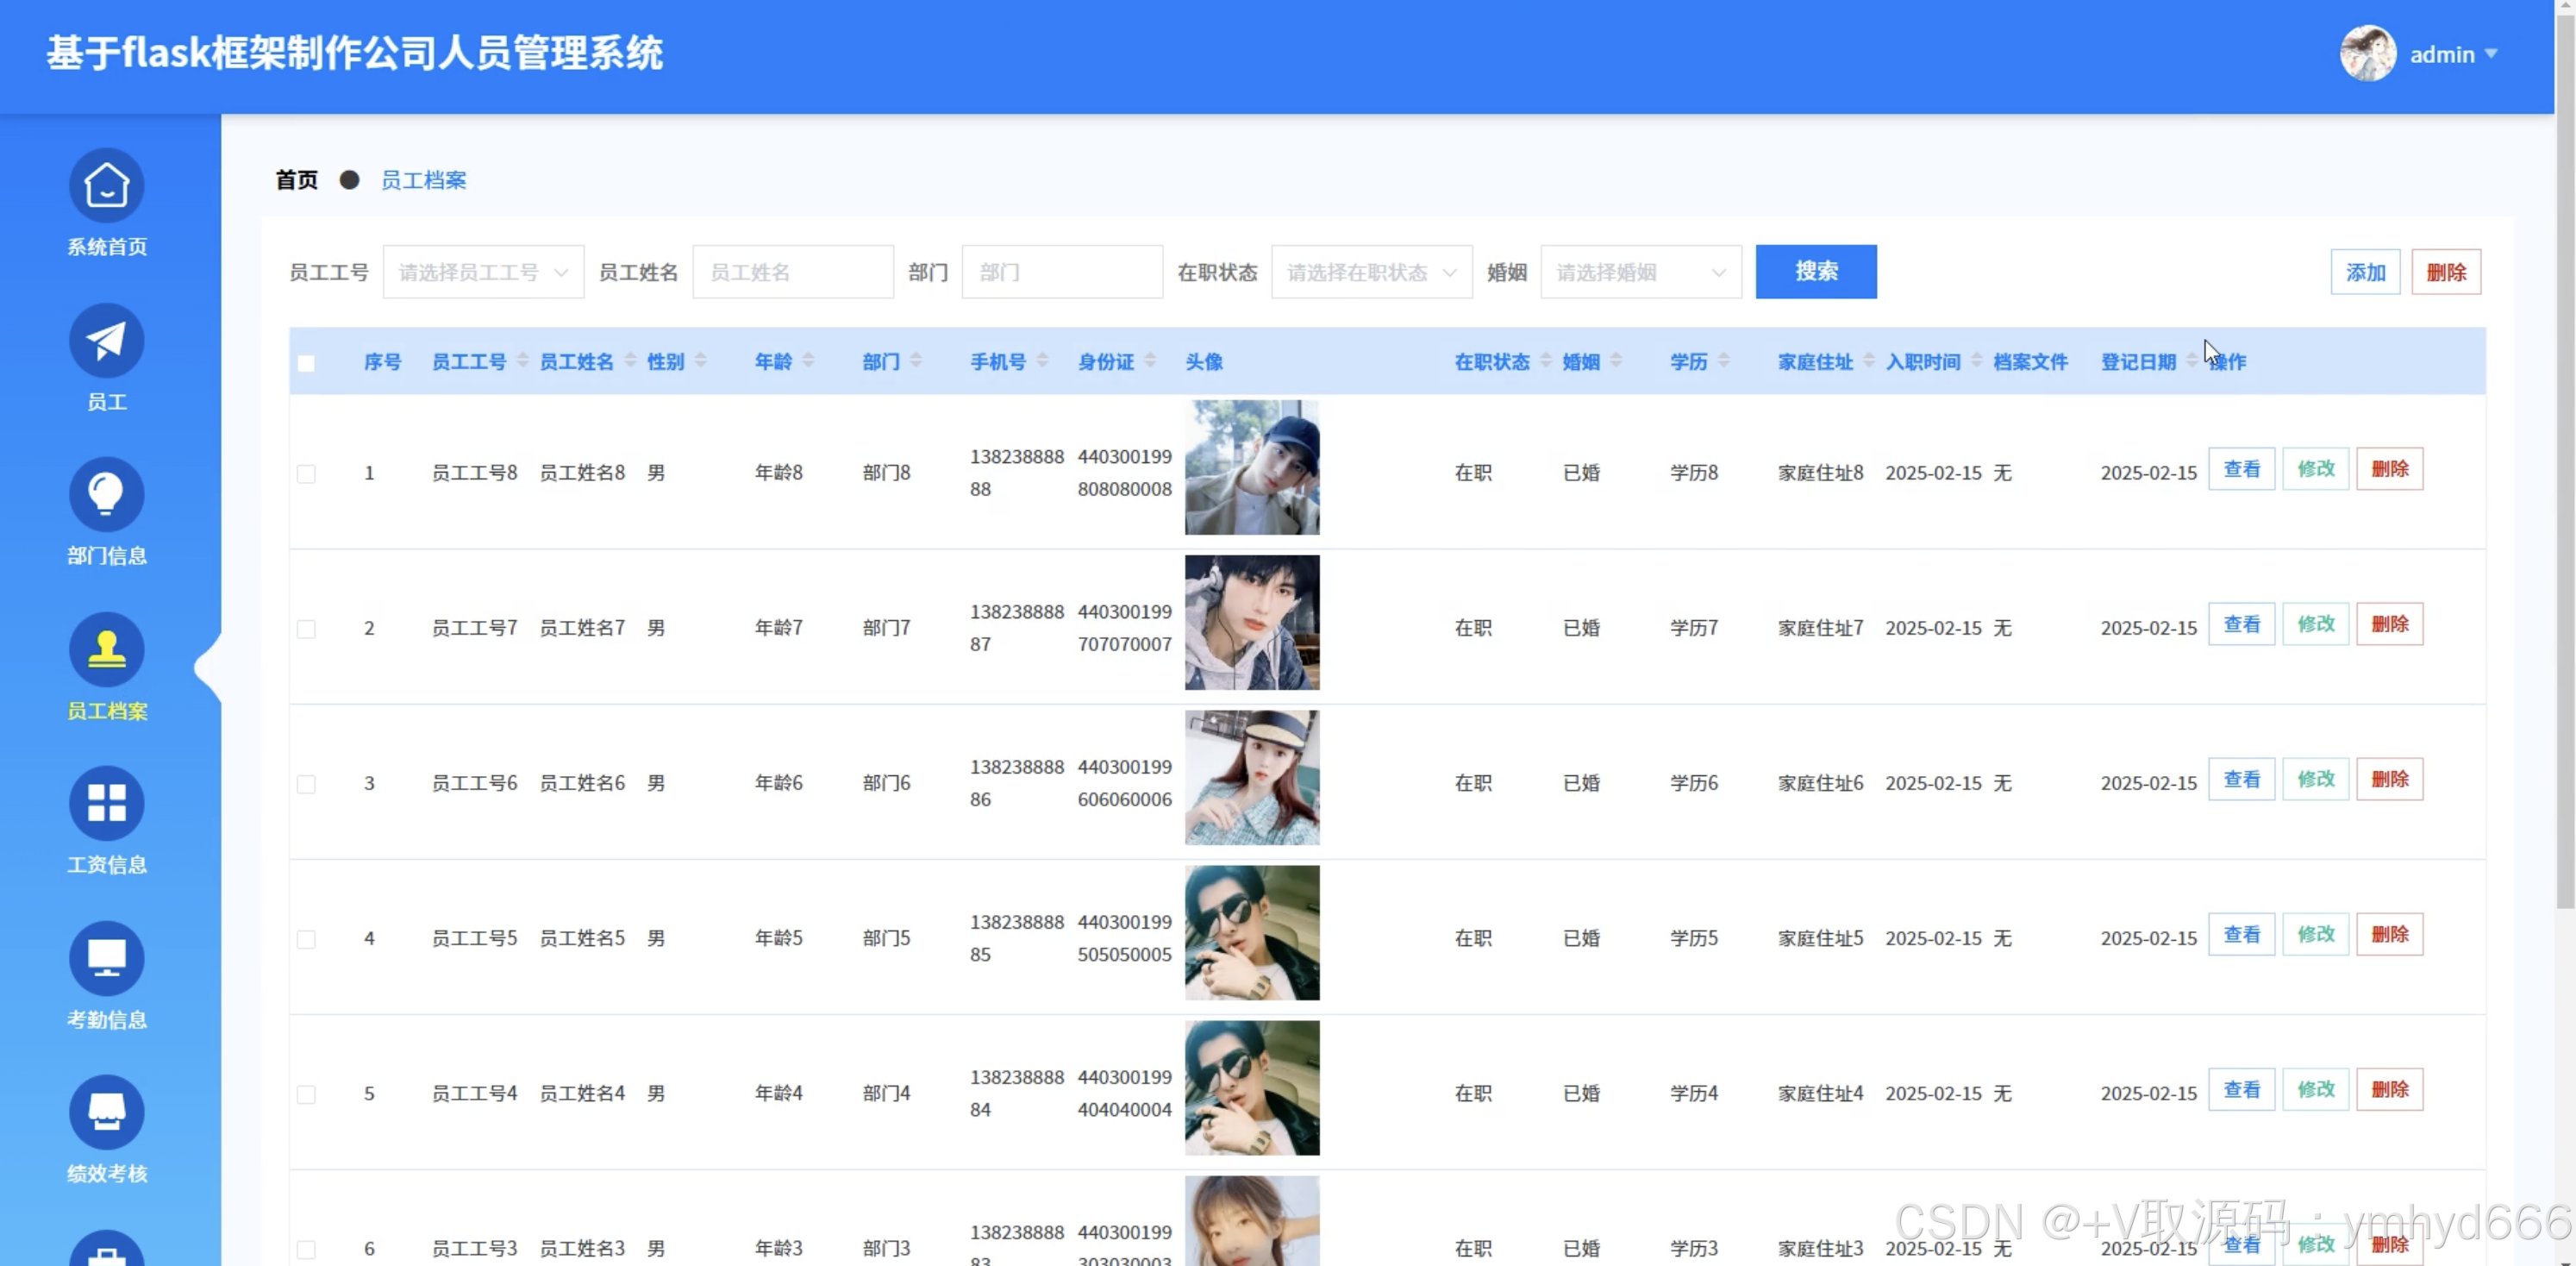
Task: Tick the checkbox for row 3
Action: (x=306, y=784)
